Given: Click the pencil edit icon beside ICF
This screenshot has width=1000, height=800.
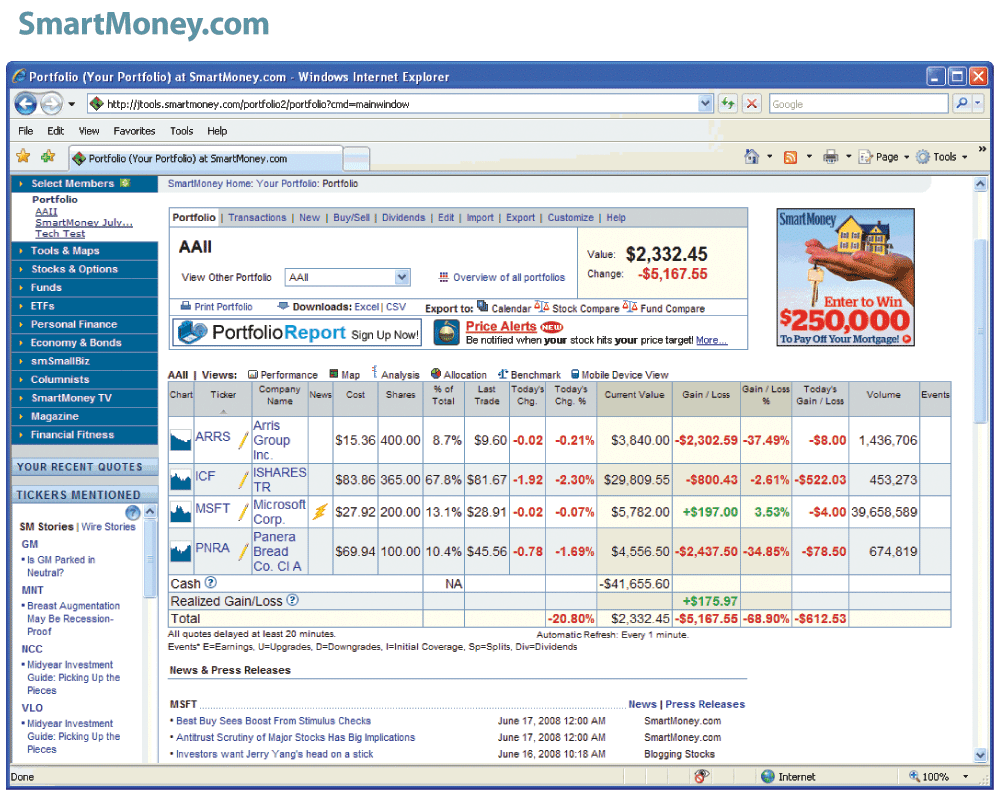Looking at the screenshot, I should click(242, 480).
